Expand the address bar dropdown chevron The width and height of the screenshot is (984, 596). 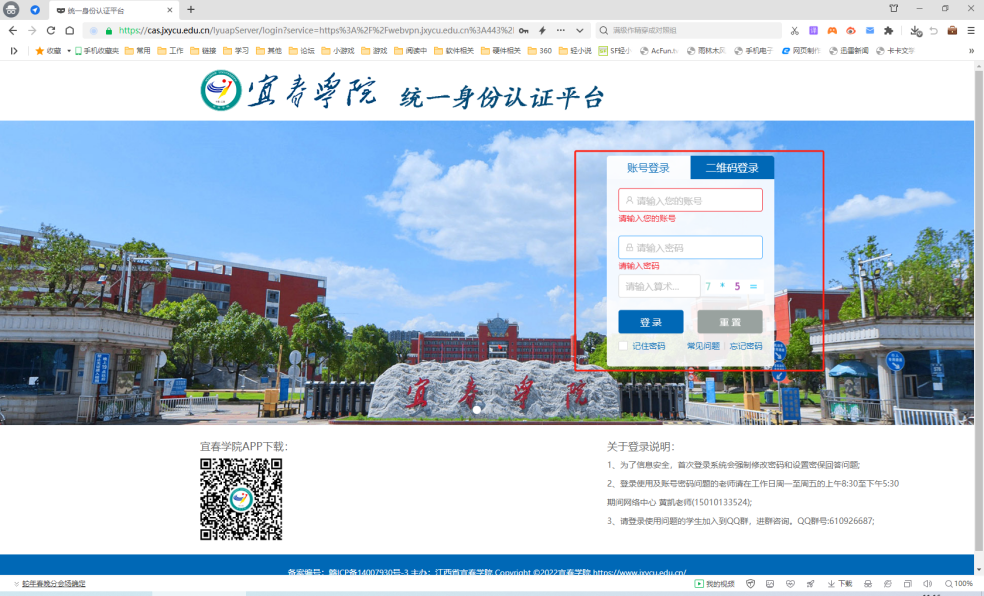tap(580, 31)
